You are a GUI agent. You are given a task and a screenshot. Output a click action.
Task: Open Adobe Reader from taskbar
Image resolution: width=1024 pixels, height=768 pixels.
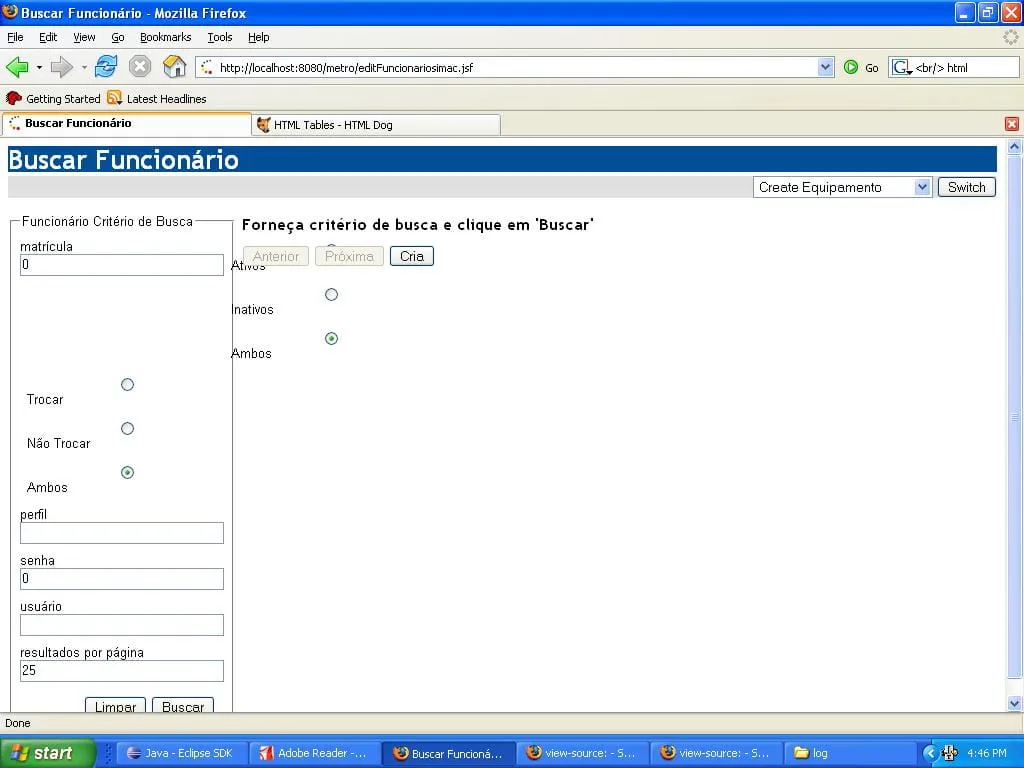314,753
